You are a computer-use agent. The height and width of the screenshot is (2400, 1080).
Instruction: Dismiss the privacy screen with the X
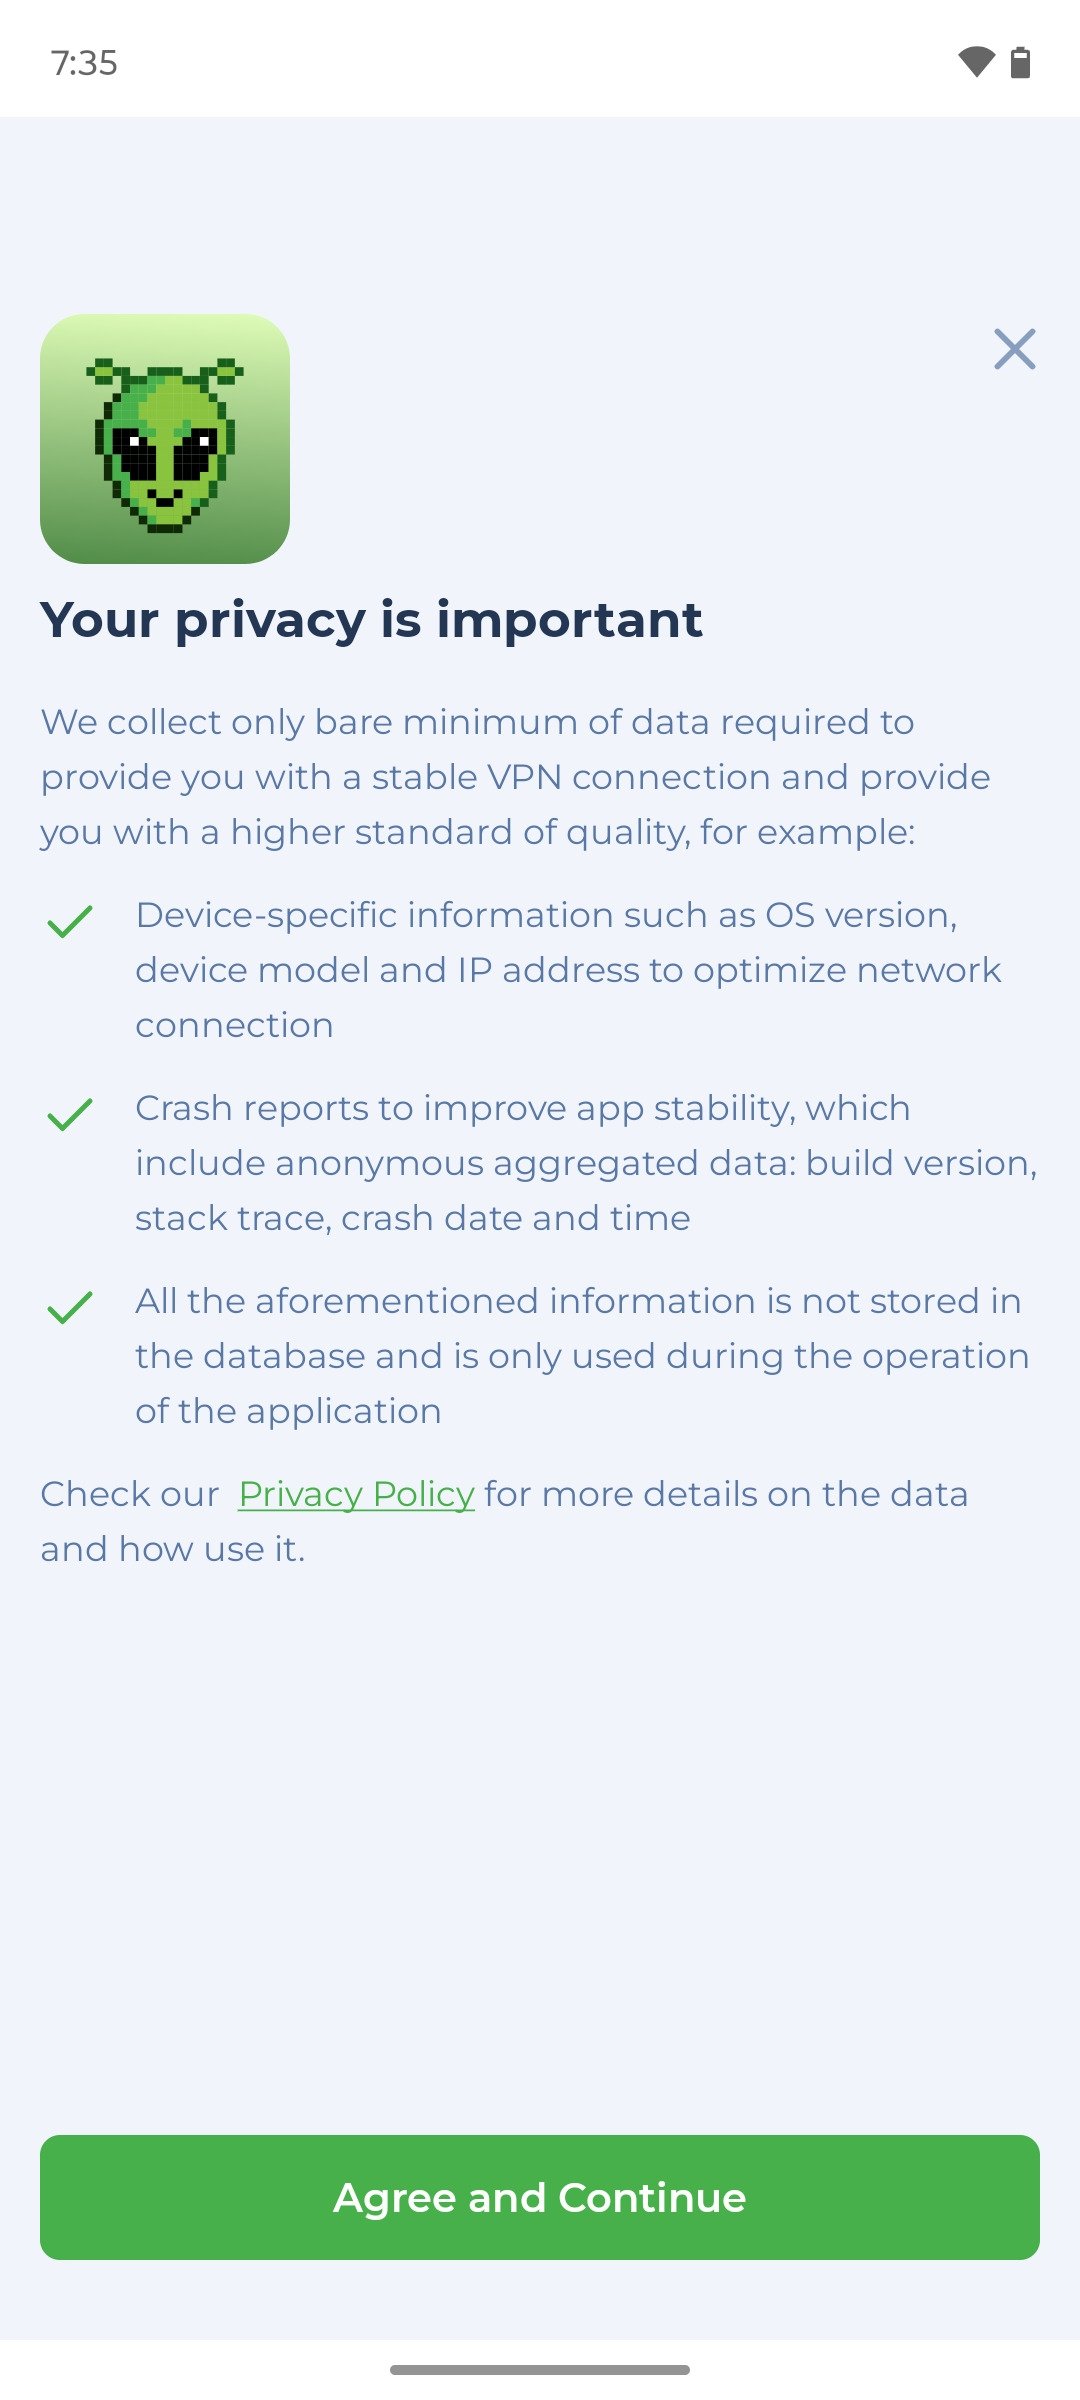click(1014, 349)
